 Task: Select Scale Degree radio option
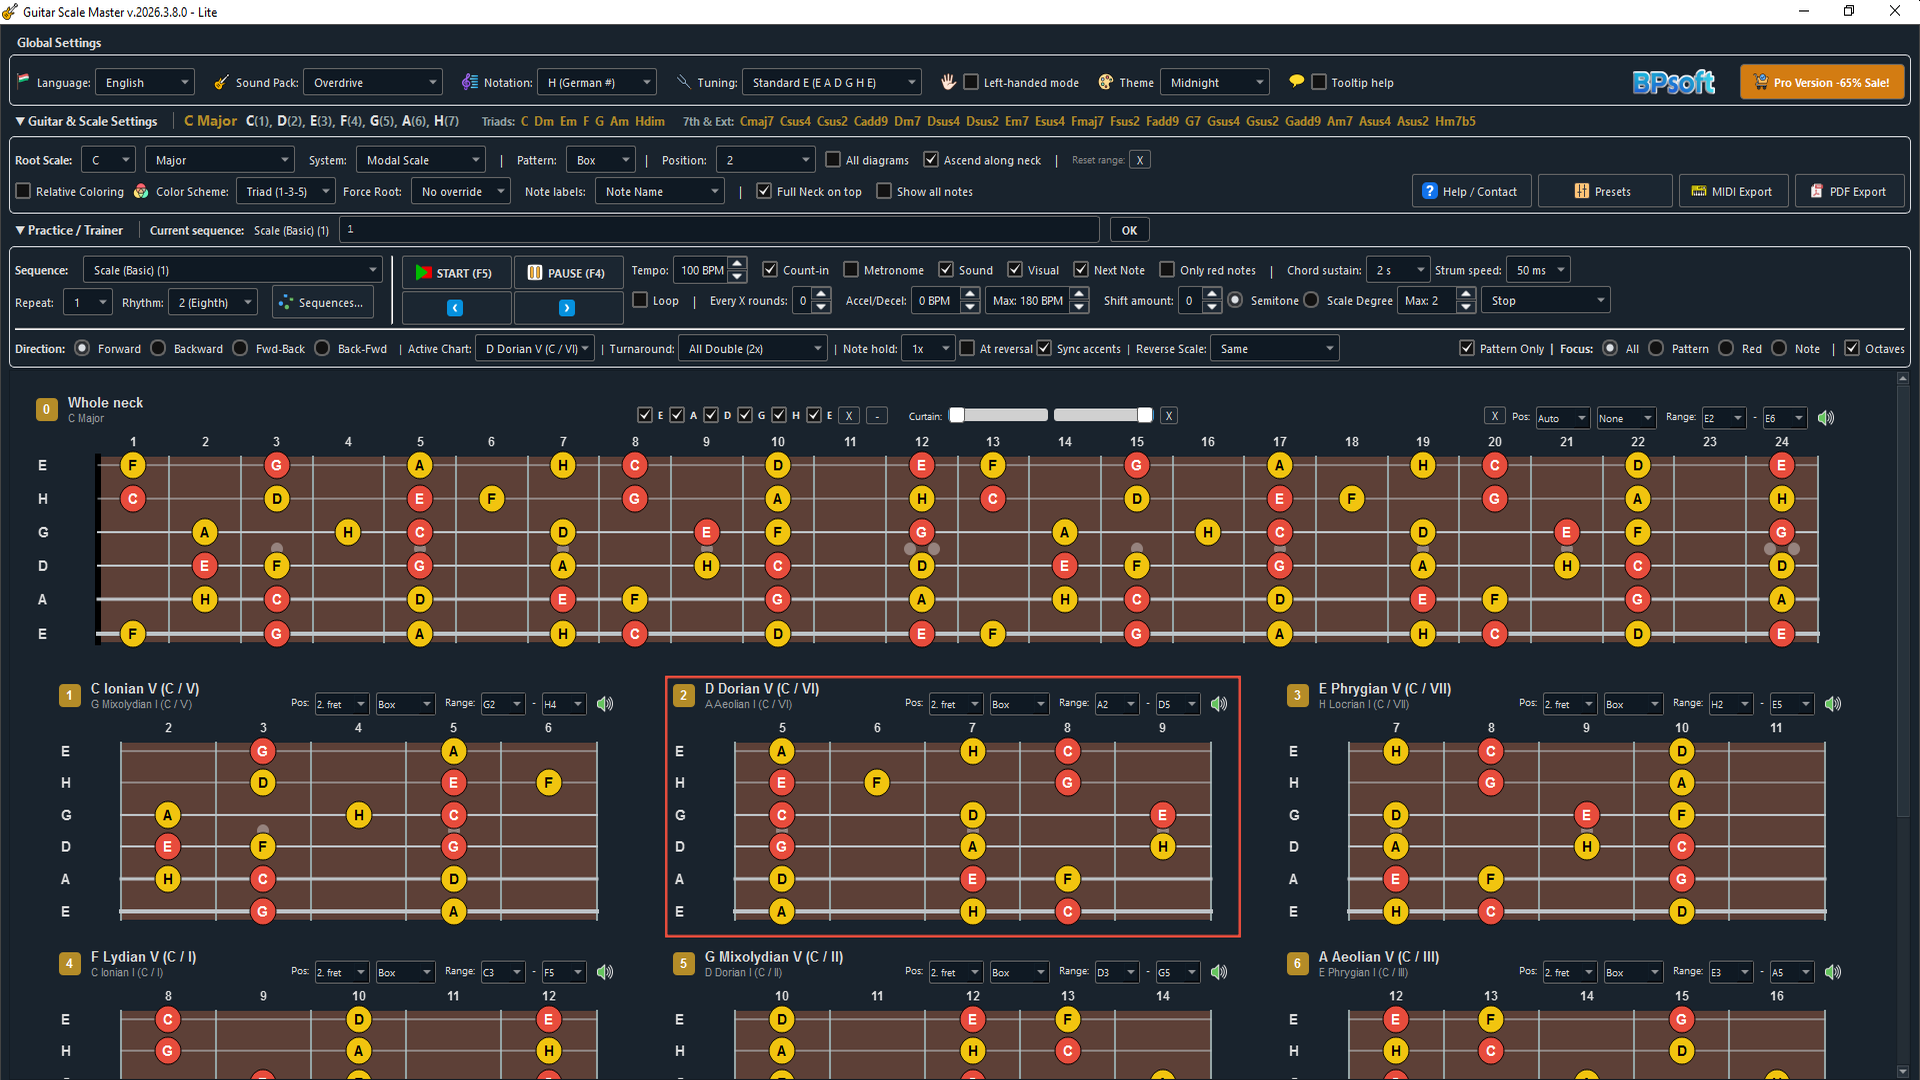coord(1311,300)
